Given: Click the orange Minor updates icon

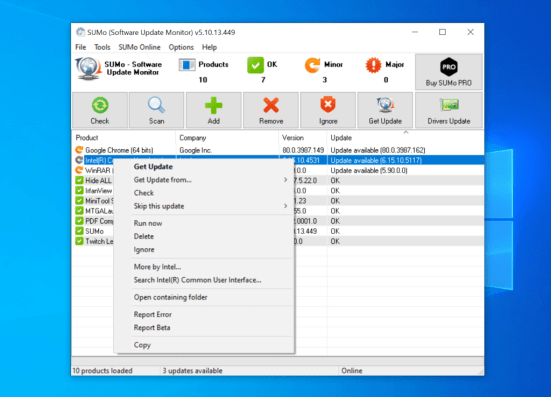Looking at the screenshot, I should [x=312, y=65].
